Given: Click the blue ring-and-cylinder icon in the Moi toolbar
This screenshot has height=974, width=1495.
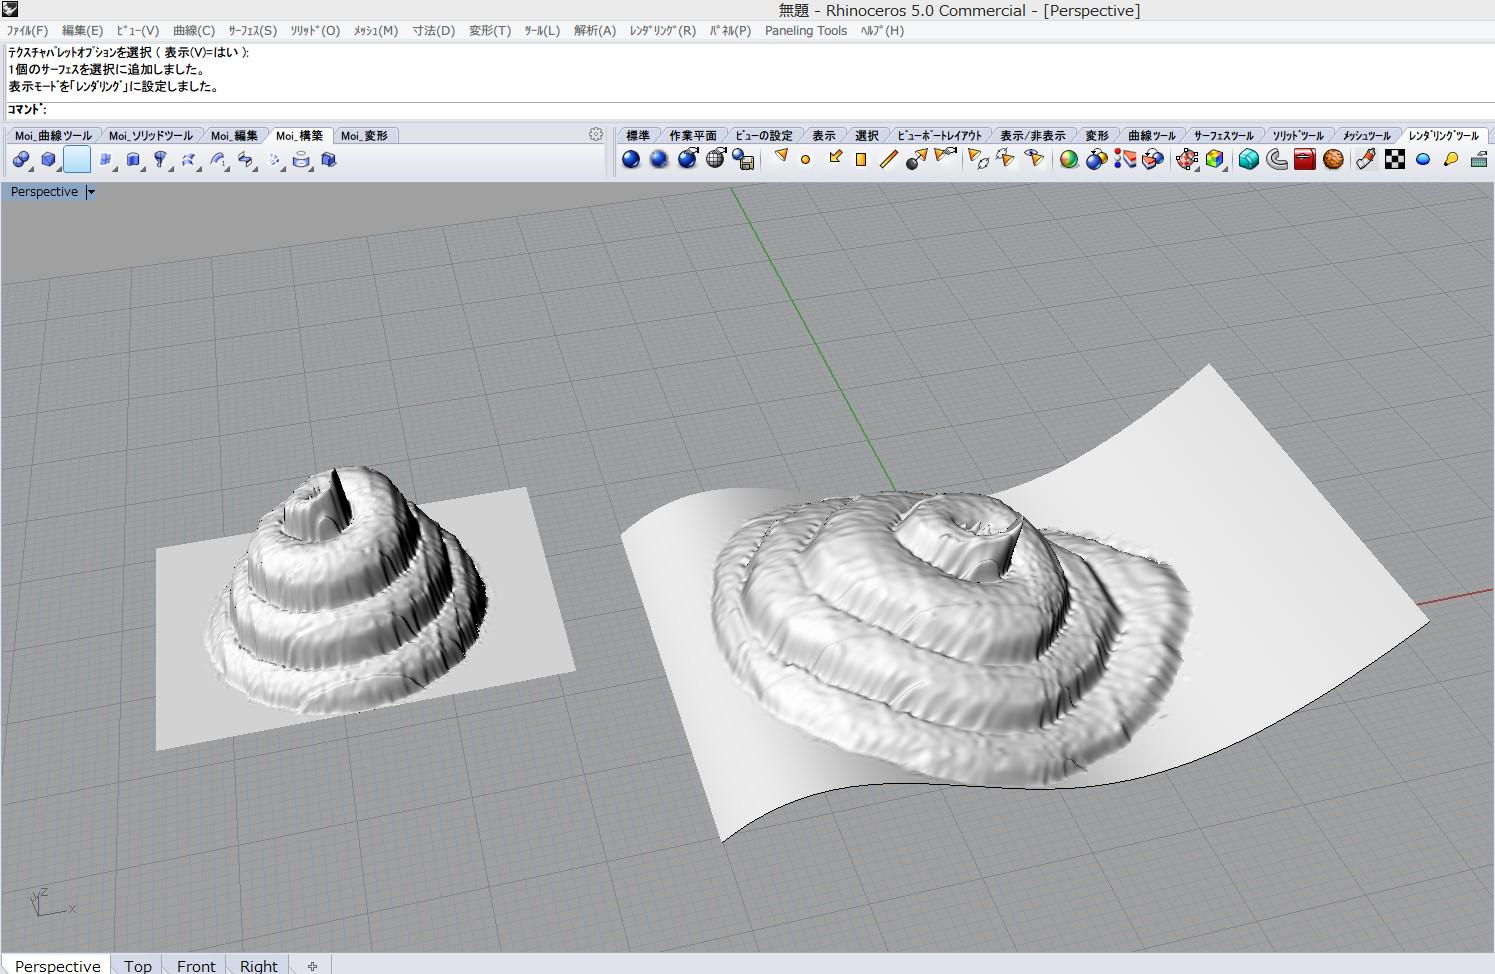Looking at the screenshot, I should (x=301, y=160).
